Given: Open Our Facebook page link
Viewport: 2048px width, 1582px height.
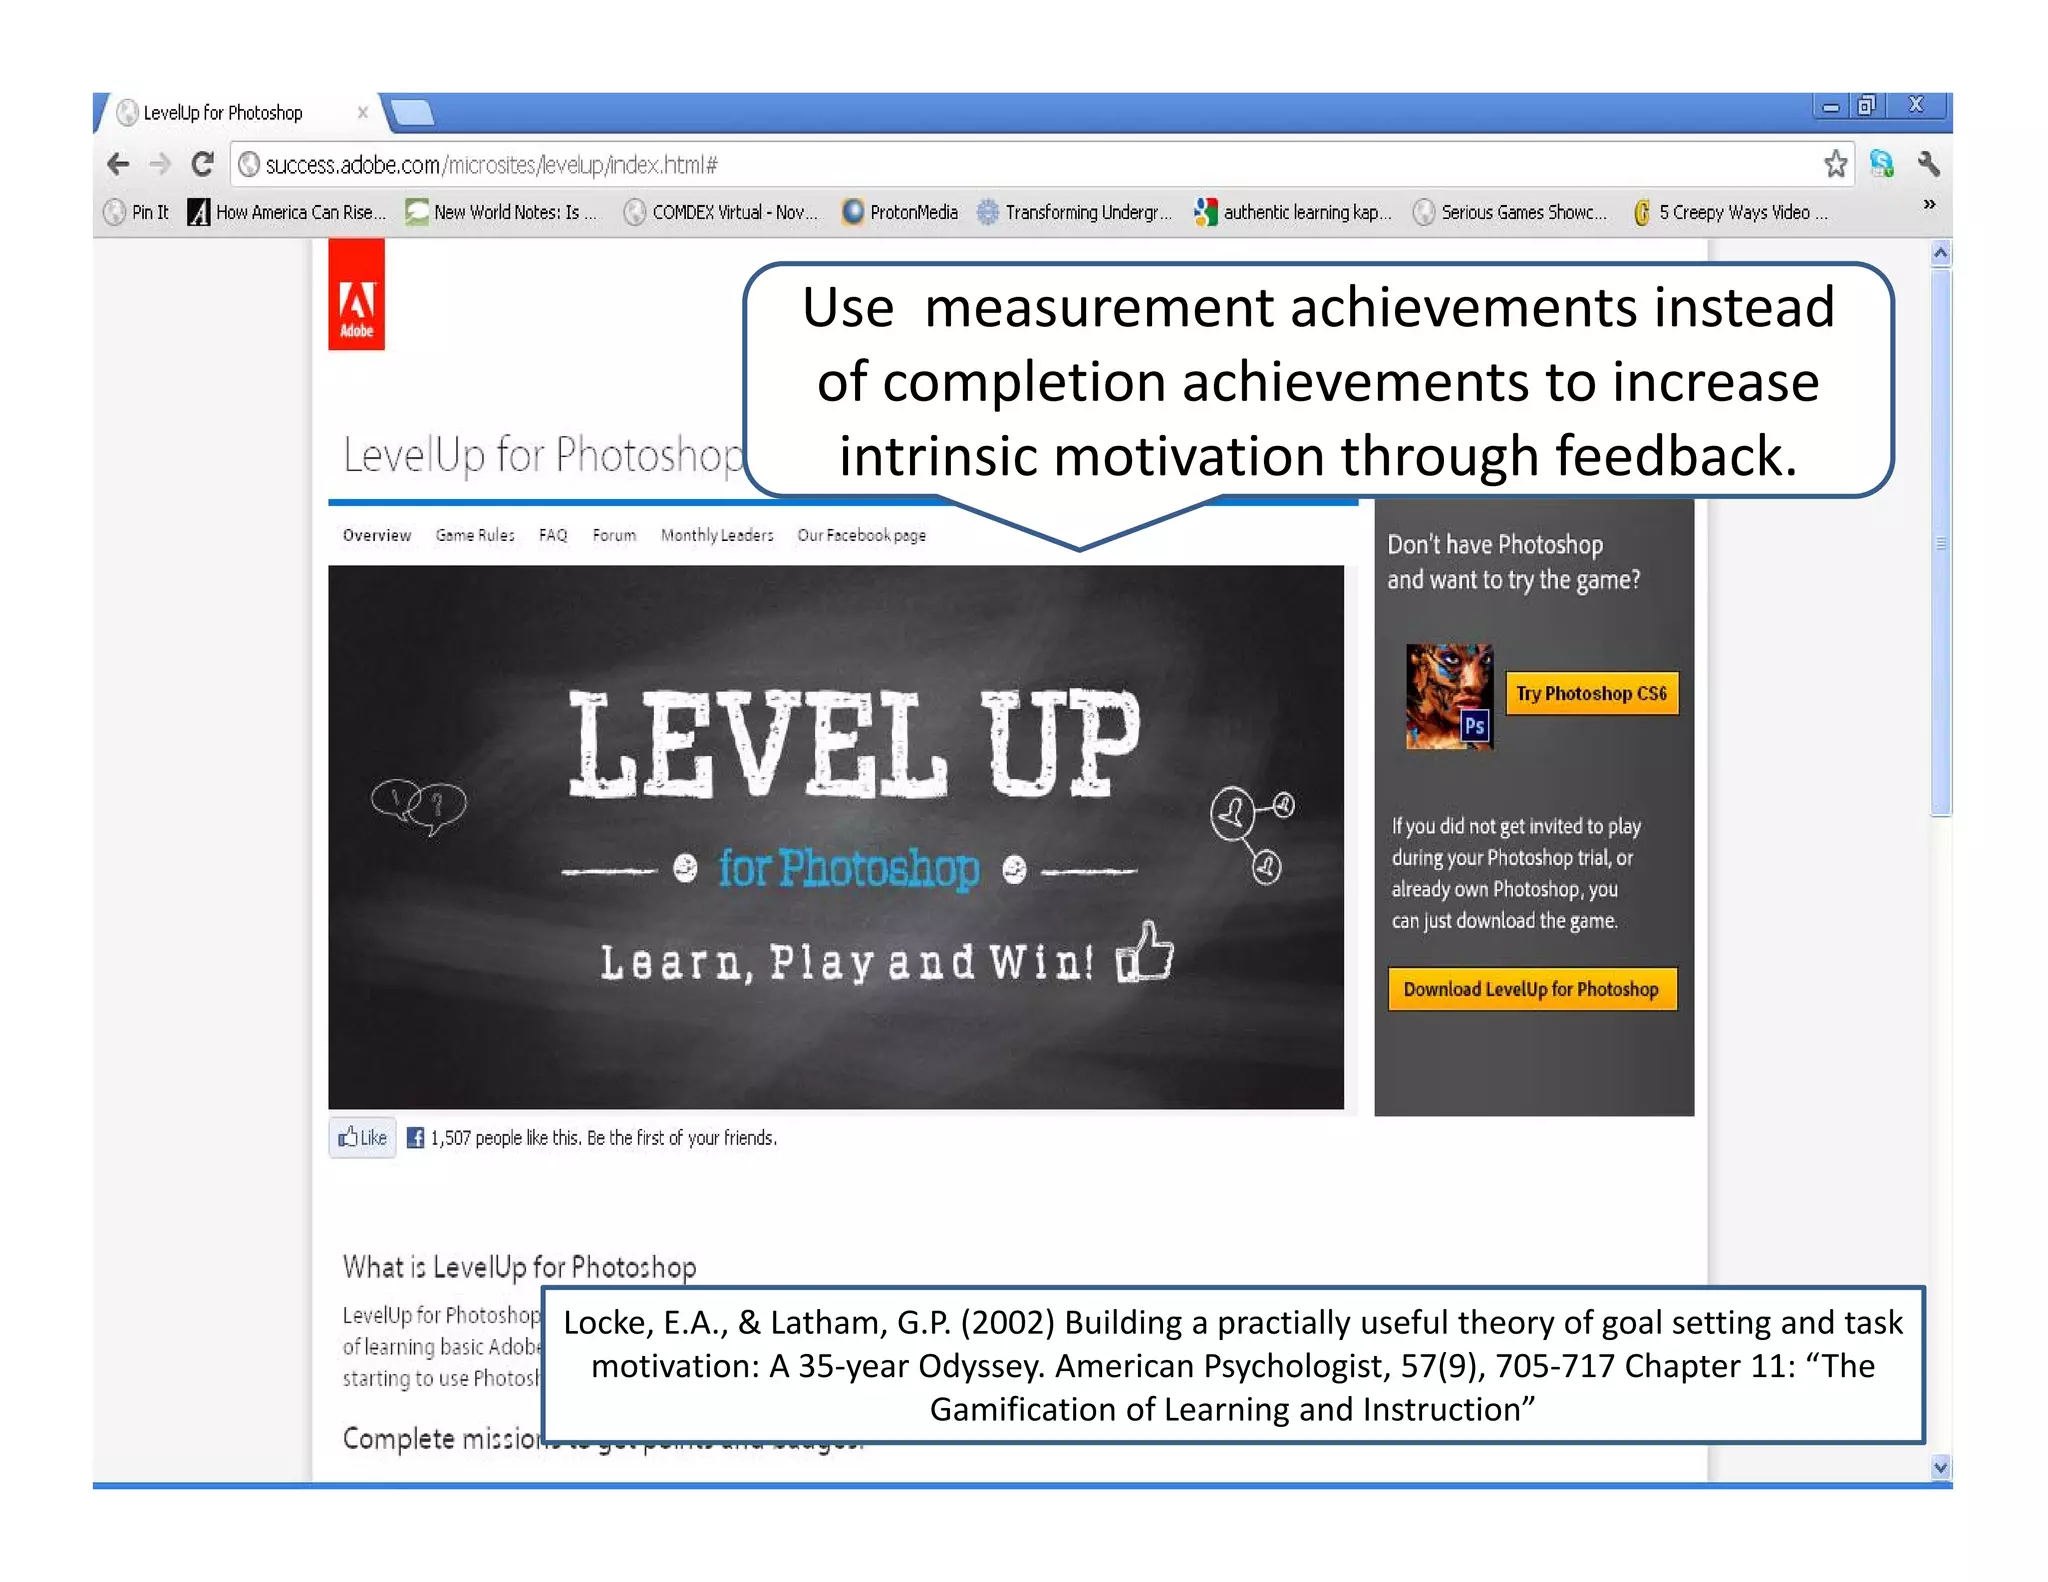Looking at the screenshot, I should pyautogui.click(x=861, y=536).
